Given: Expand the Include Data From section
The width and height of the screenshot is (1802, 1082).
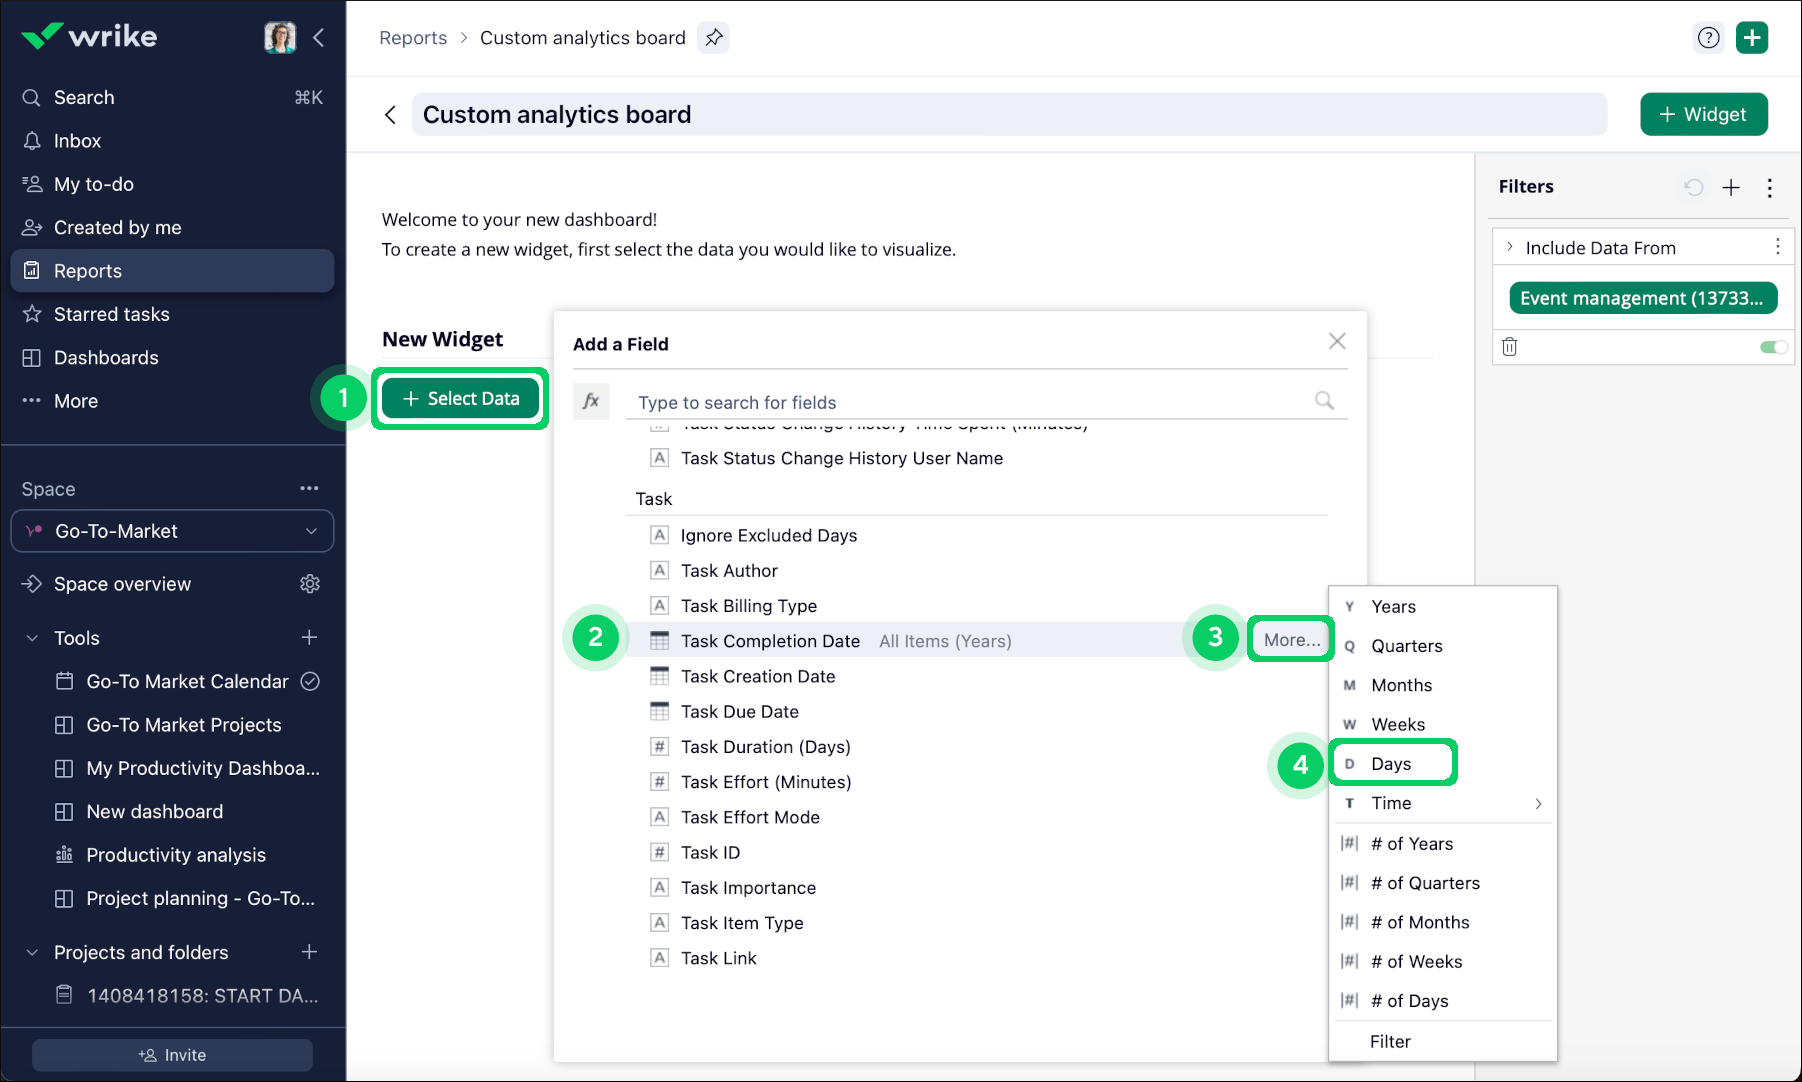Looking at the screenshot, I should pos(1510,247).
